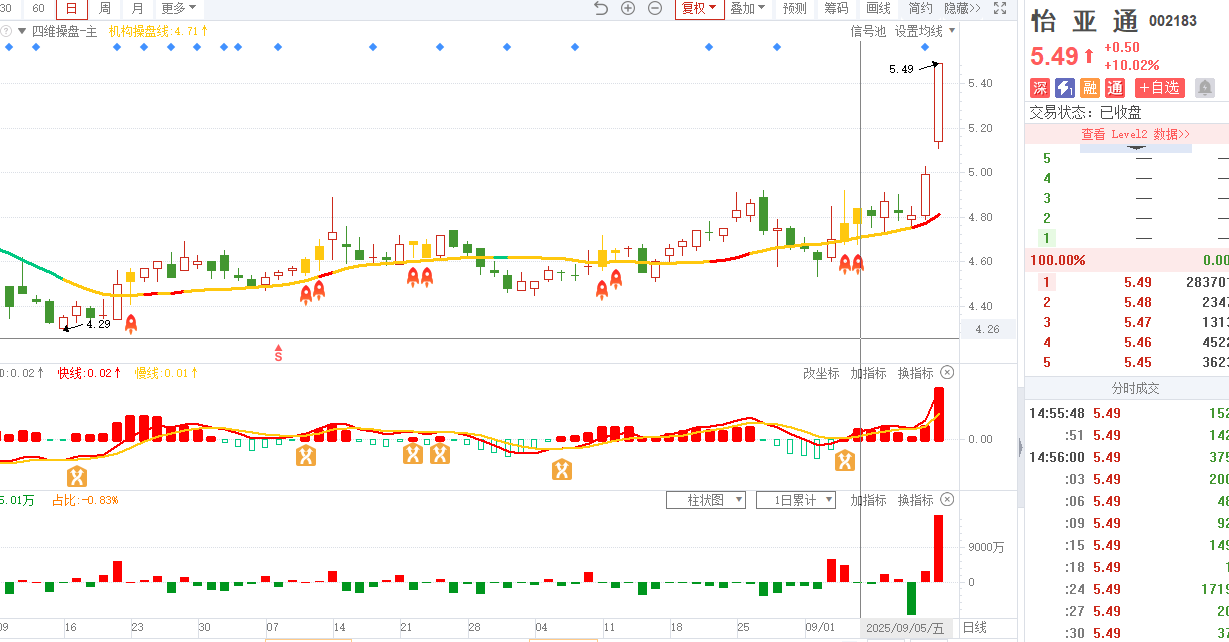1229x642 pixels.
Task: Open the 复权 adjustment dropdown
Action: coord(699,8)
